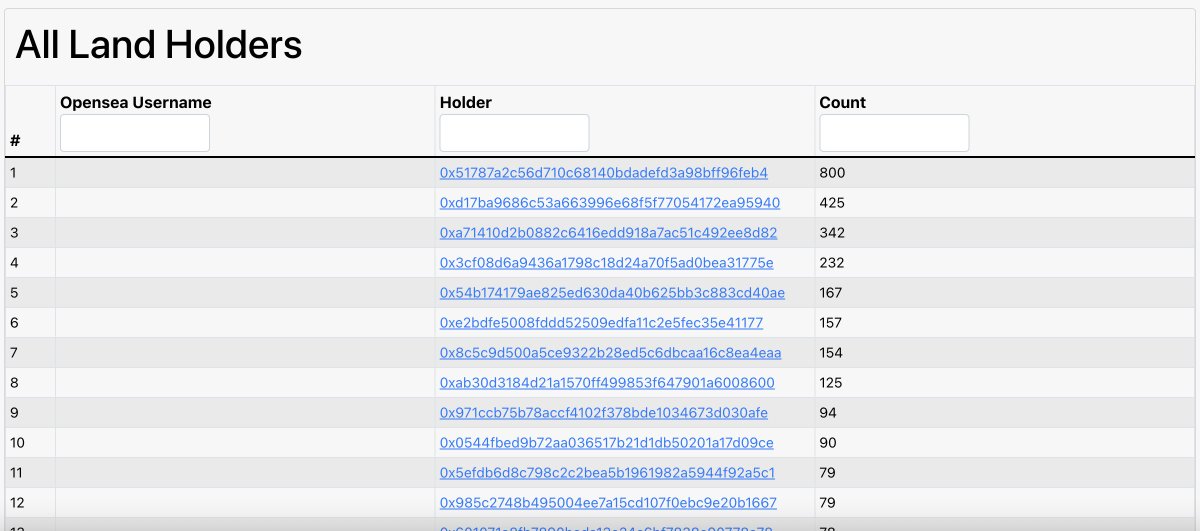Click count 79 in row 11
This screenshot has height=531, width=1200.
(x=828, y=473)
